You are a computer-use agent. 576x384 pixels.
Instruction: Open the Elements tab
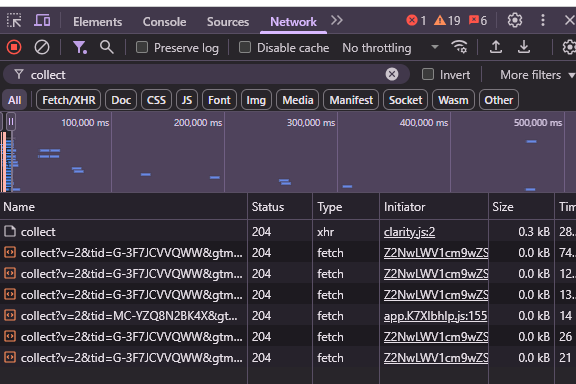(x=97, y=22)
